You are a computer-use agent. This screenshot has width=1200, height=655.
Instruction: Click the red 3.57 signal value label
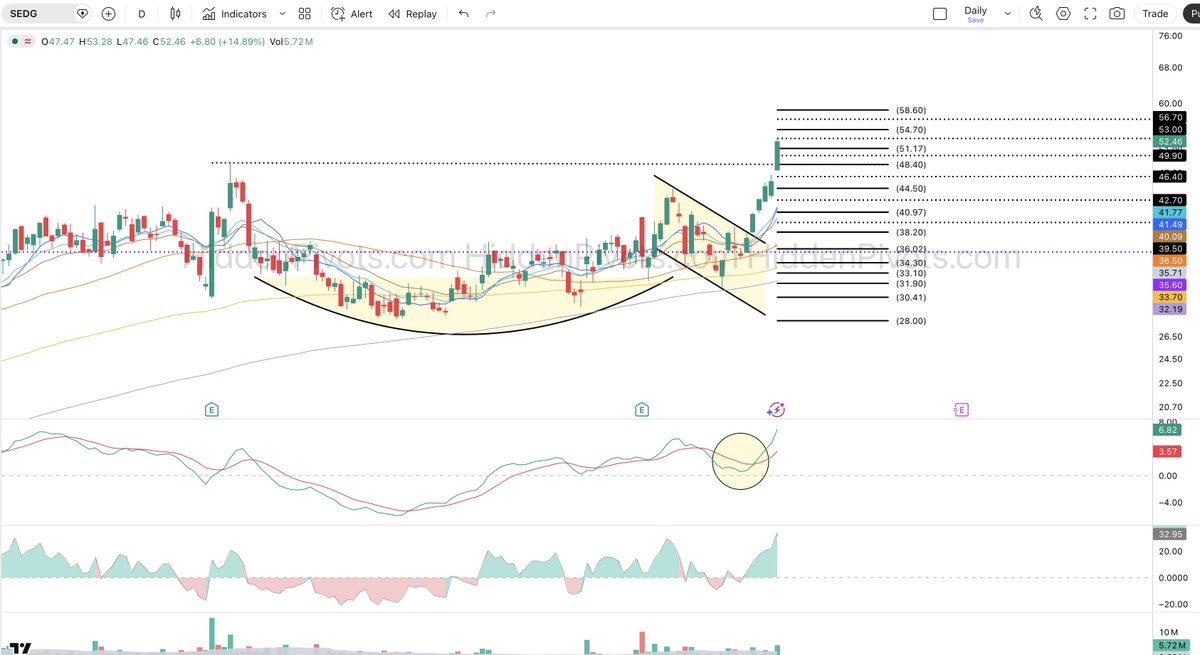point(1167,452)
